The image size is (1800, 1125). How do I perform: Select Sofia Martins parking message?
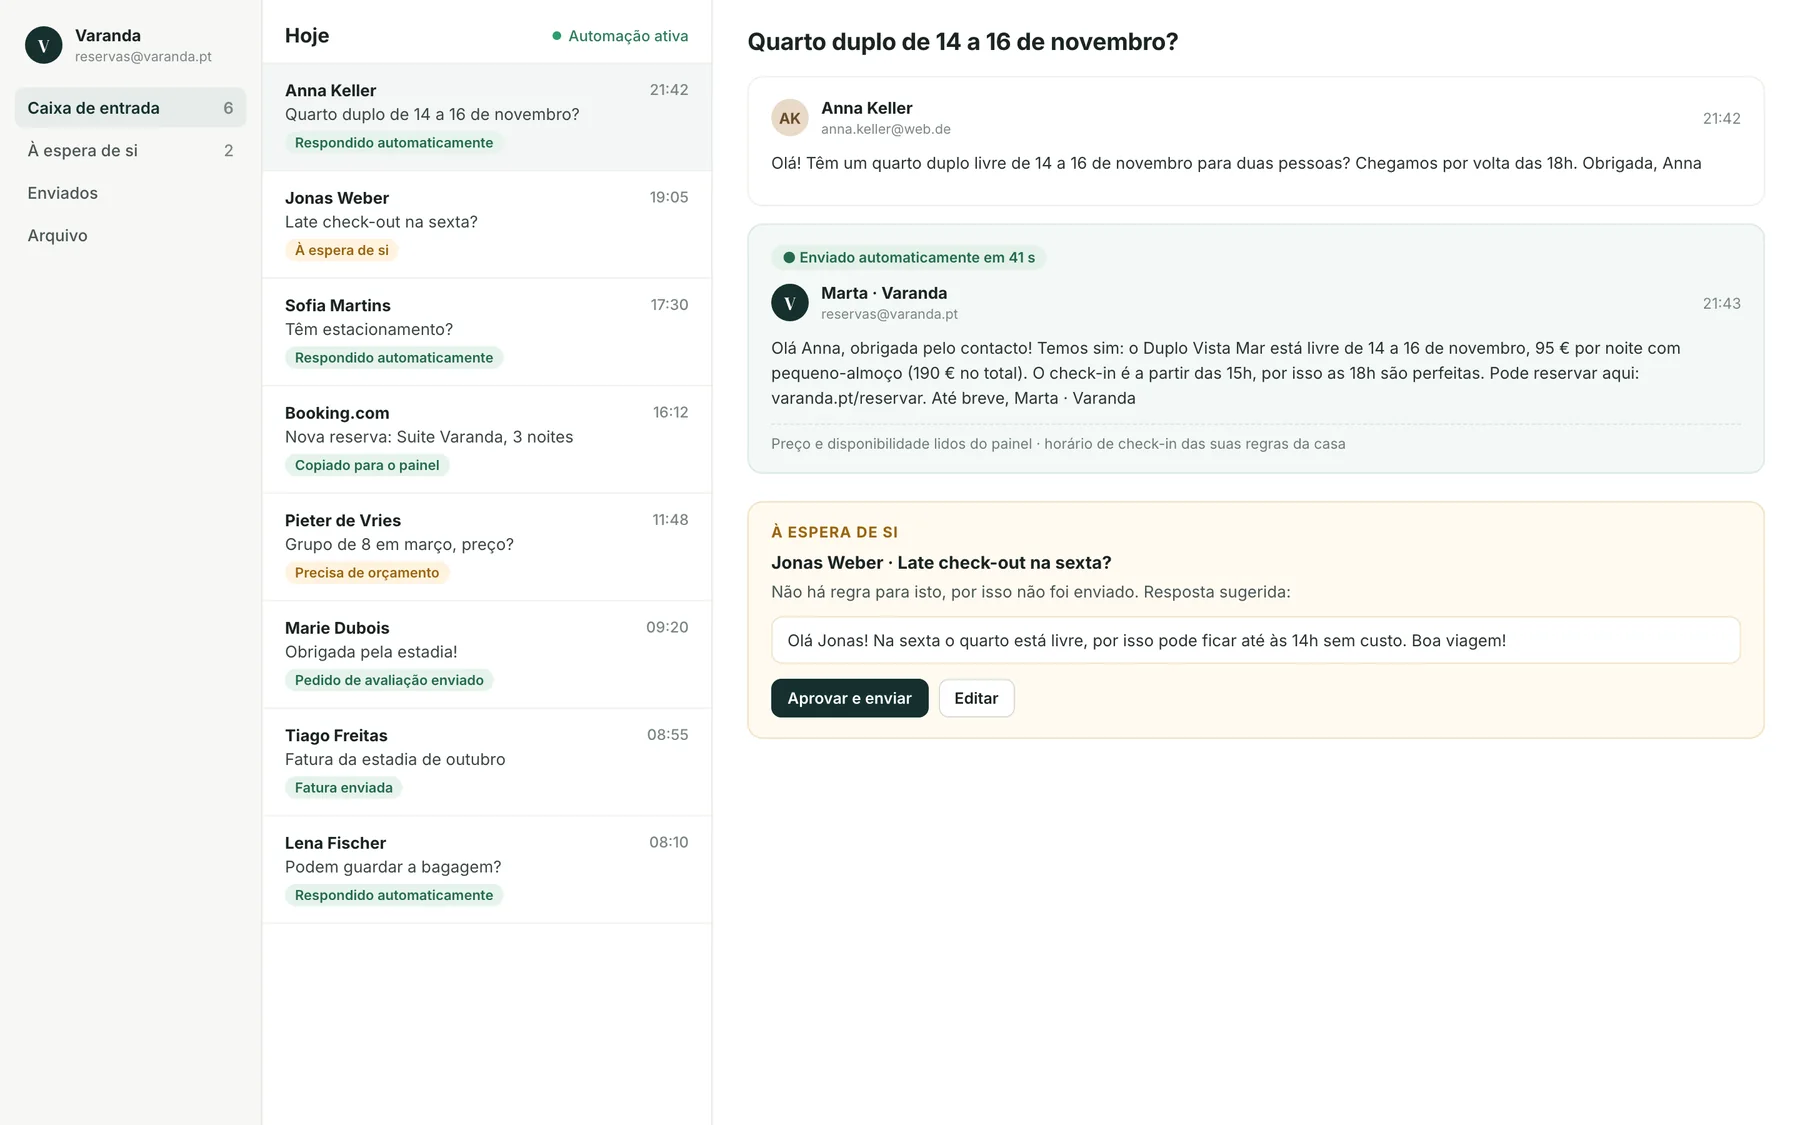[487, 332]
